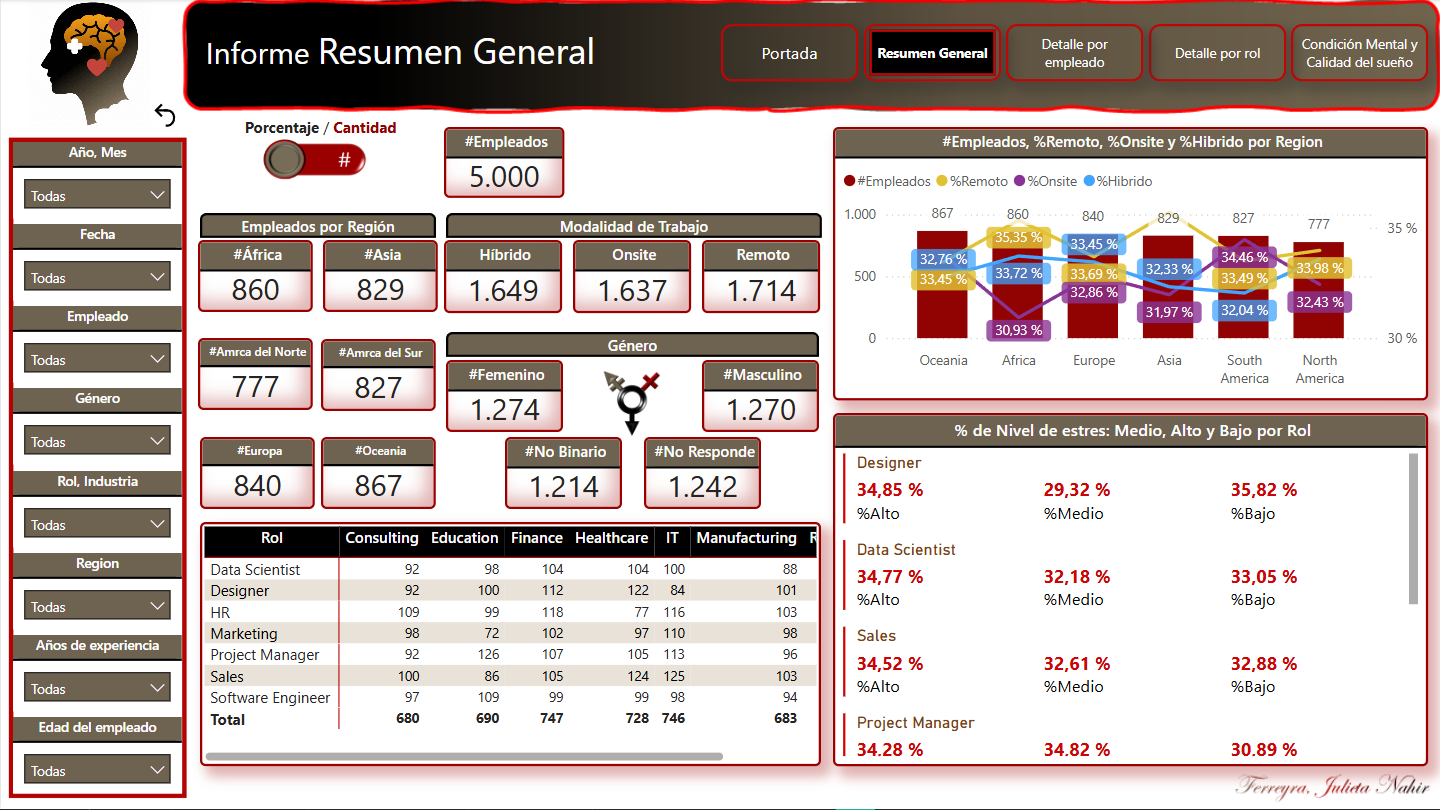Click the #Masculino 1.270 card
Viewport: 1440px width, 810px height.
coord(761,396)
